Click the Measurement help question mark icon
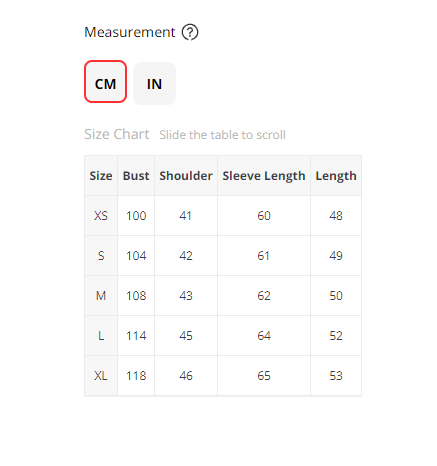Image resolution: width=437 pixels, height=466 pixels. tap(190, 32)
